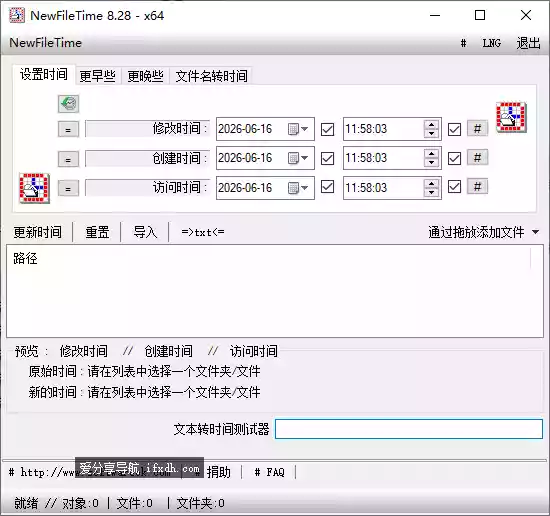Open the # FAQ link

tap(269, 472)
